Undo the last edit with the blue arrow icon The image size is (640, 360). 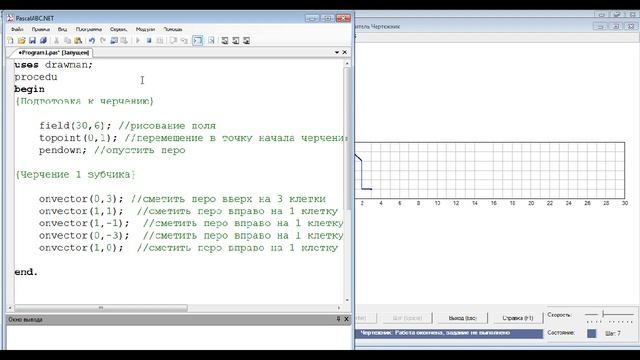[92, 40]
